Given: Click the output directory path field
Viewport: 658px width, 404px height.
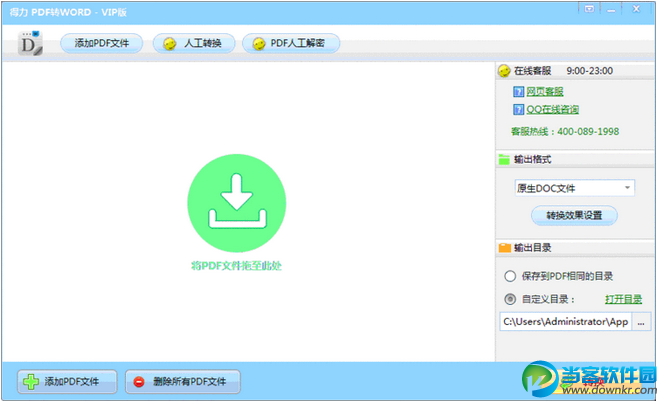Looking at the screenshot, I should coord(565,322).
